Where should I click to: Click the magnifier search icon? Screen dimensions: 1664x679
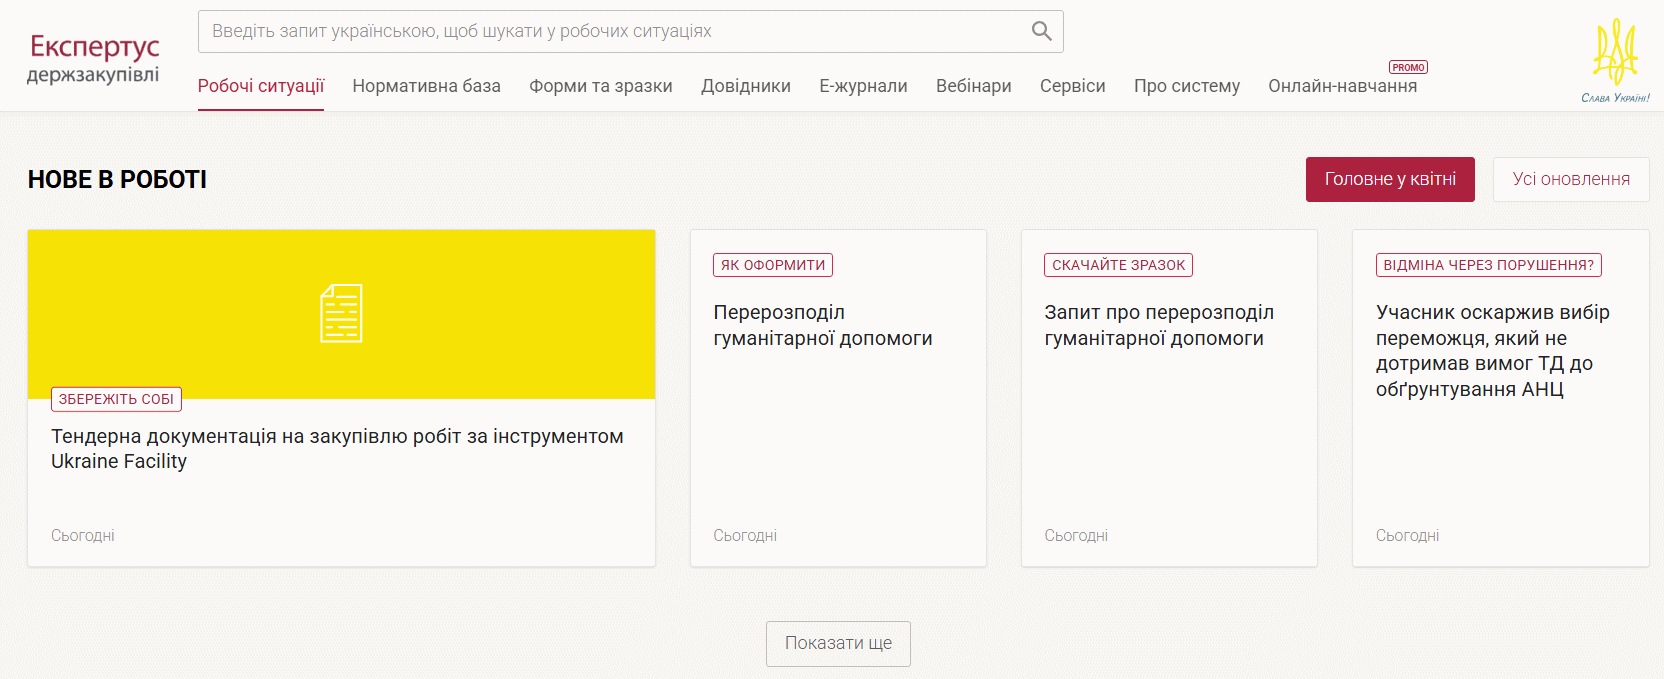point(1041,31)
